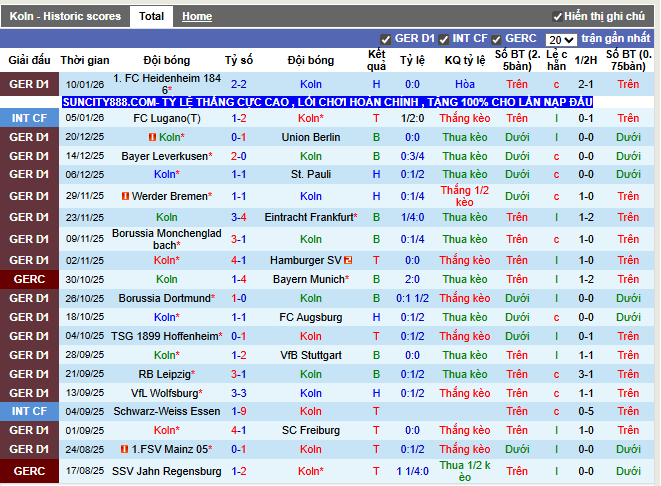
Task: Click the 3-3 score for VfL Wolfsburg match
Action: pos(239,393)
